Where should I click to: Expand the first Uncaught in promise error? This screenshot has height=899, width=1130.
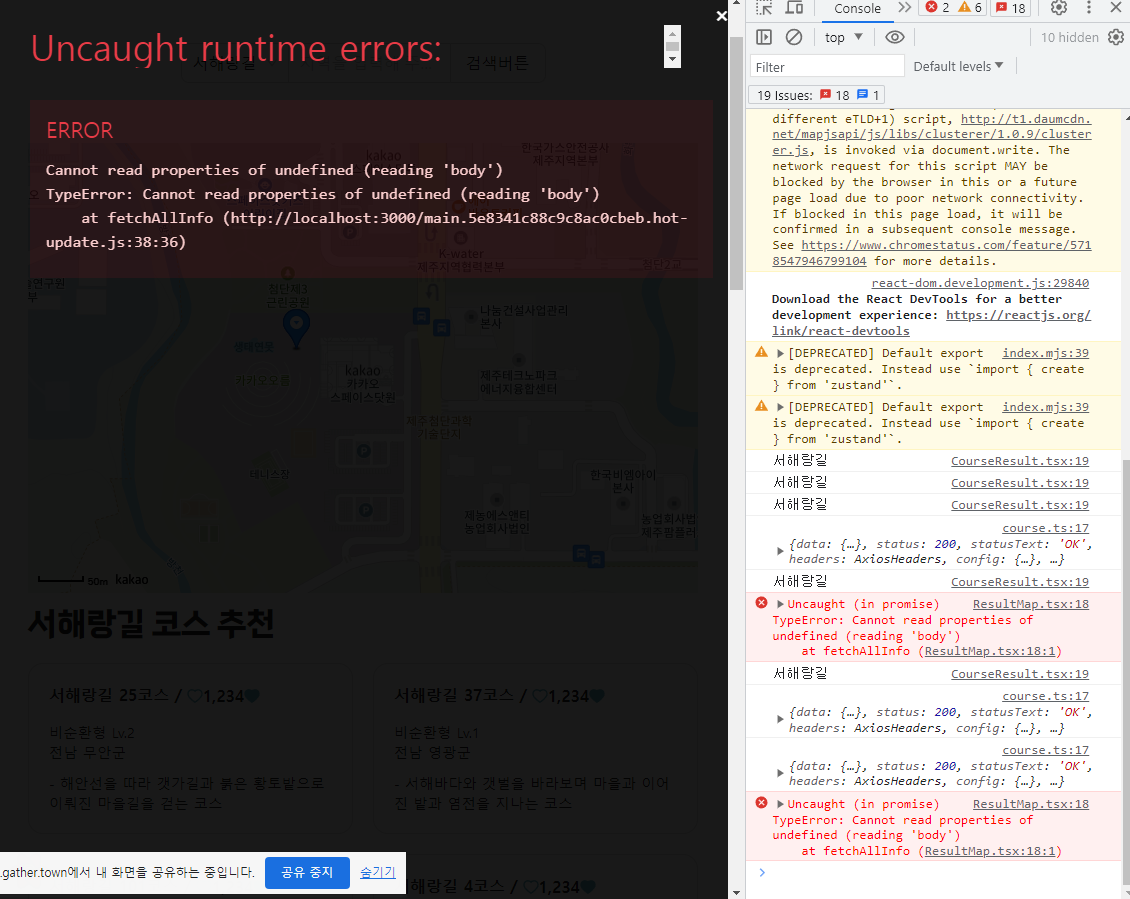click(x=780, y=604)
